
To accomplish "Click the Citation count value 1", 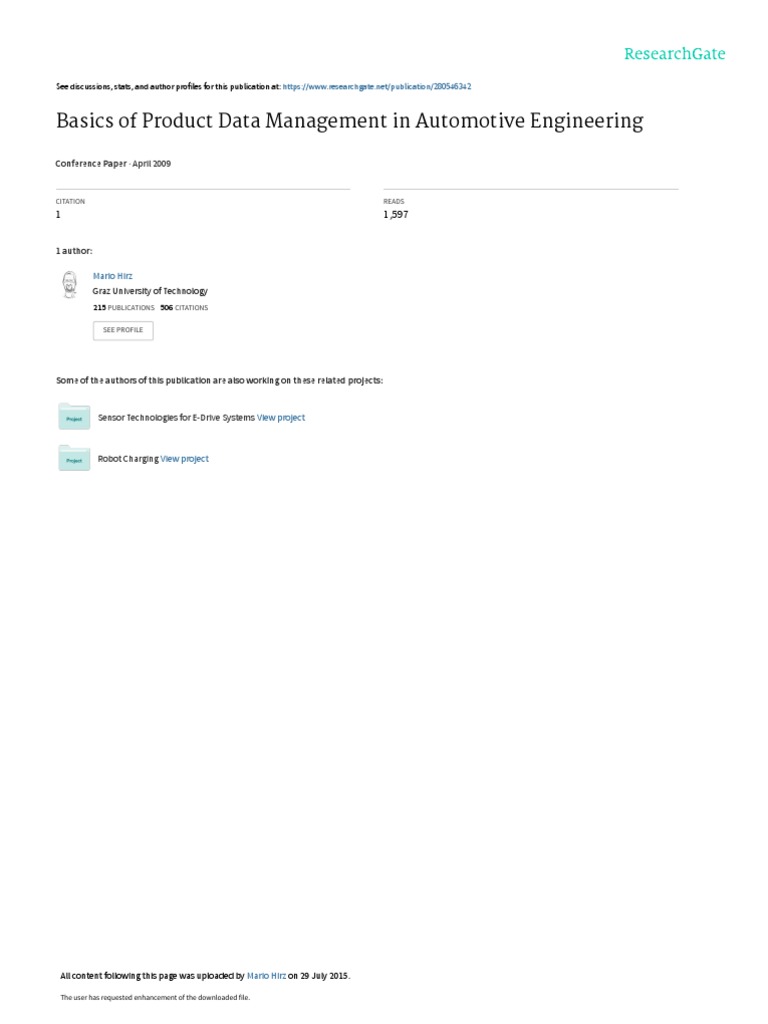I will point(58,214).
